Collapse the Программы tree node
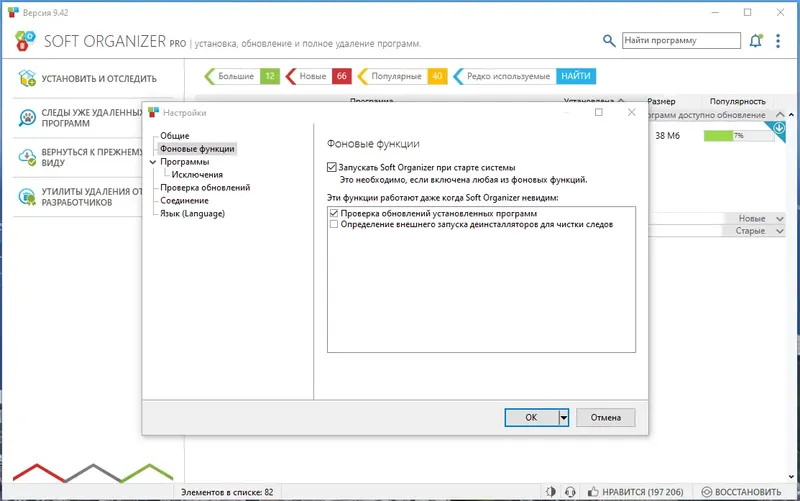 (153, 162)
